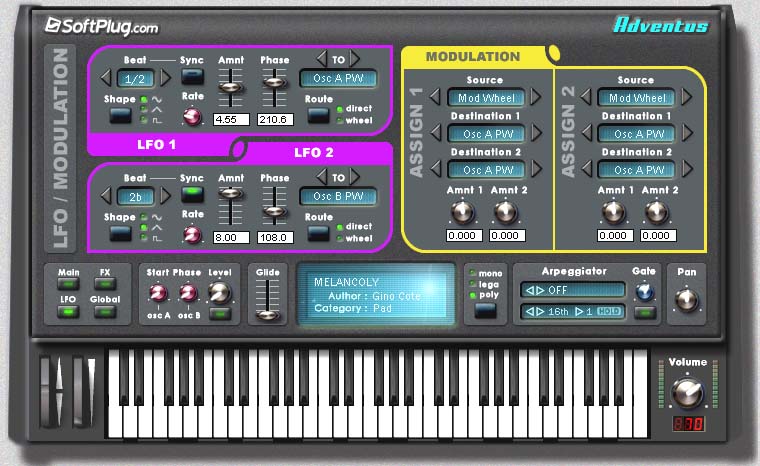Switch to Global page button
The image size is (760, 466).
(x=105, y=312)
